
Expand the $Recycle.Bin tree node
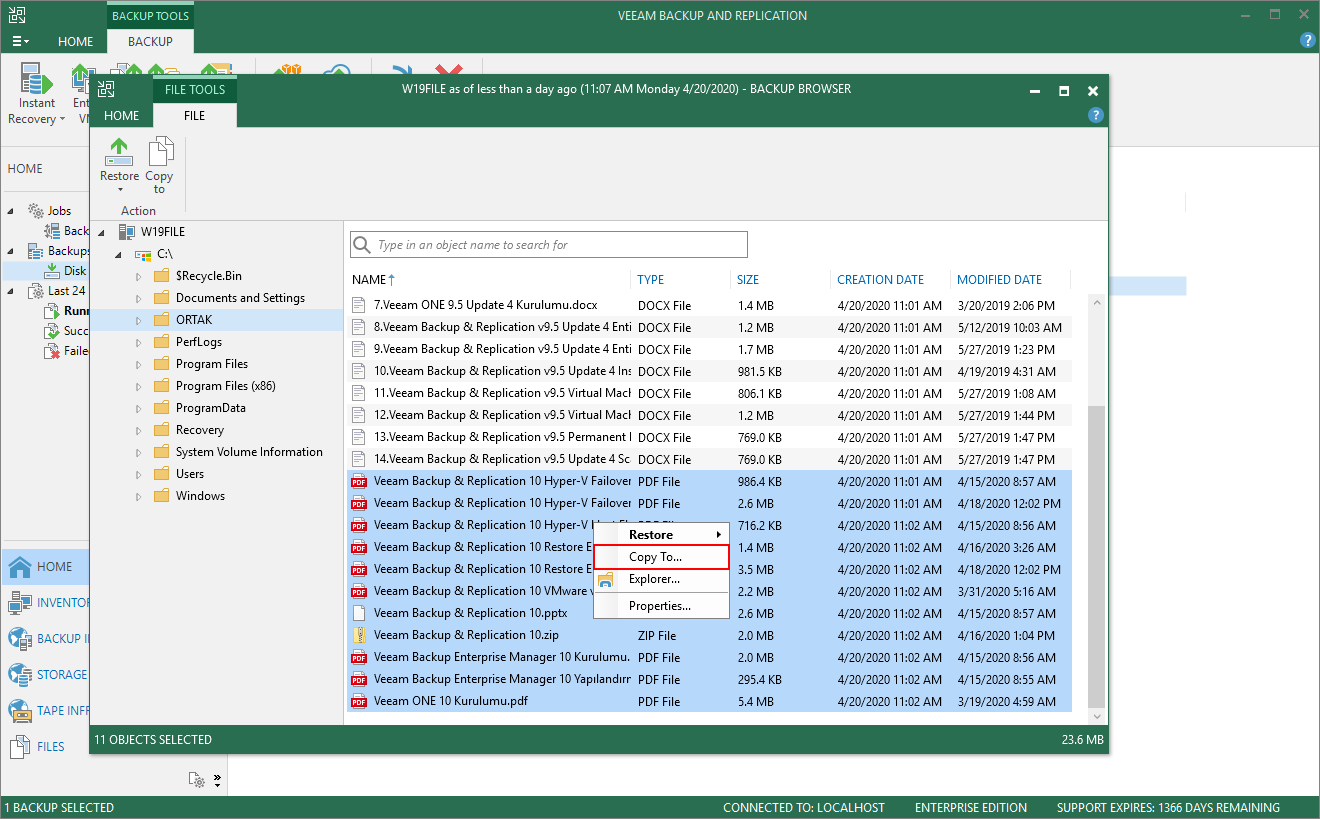click(139, 276)
